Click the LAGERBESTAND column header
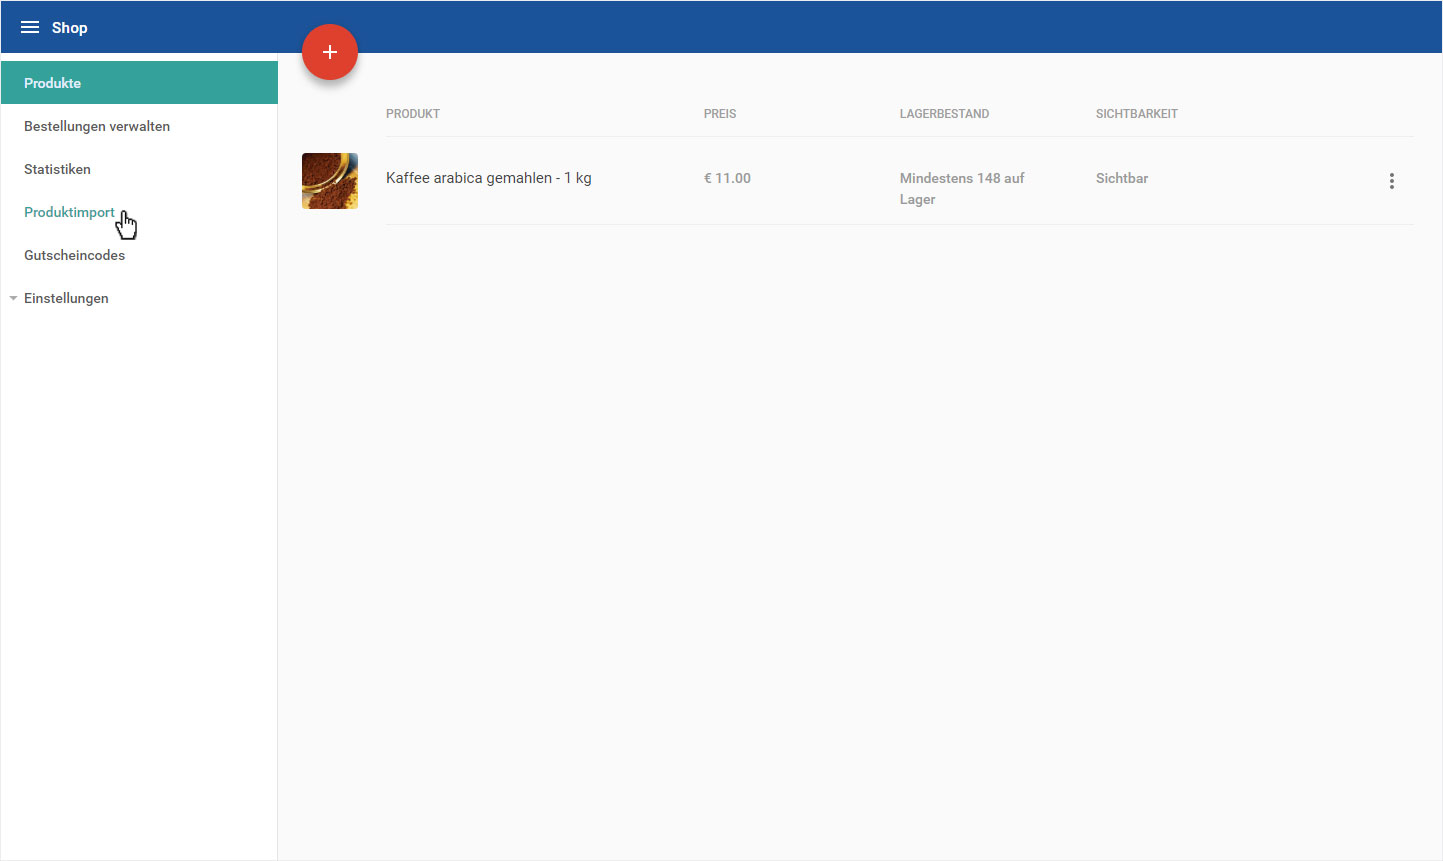 point(944,114)
